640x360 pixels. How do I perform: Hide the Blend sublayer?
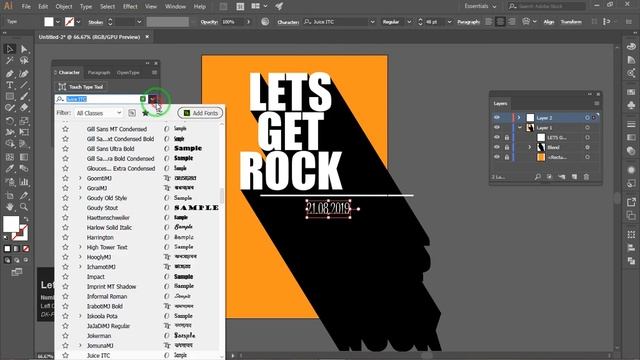pyautogui.click(x=497, y=147)
